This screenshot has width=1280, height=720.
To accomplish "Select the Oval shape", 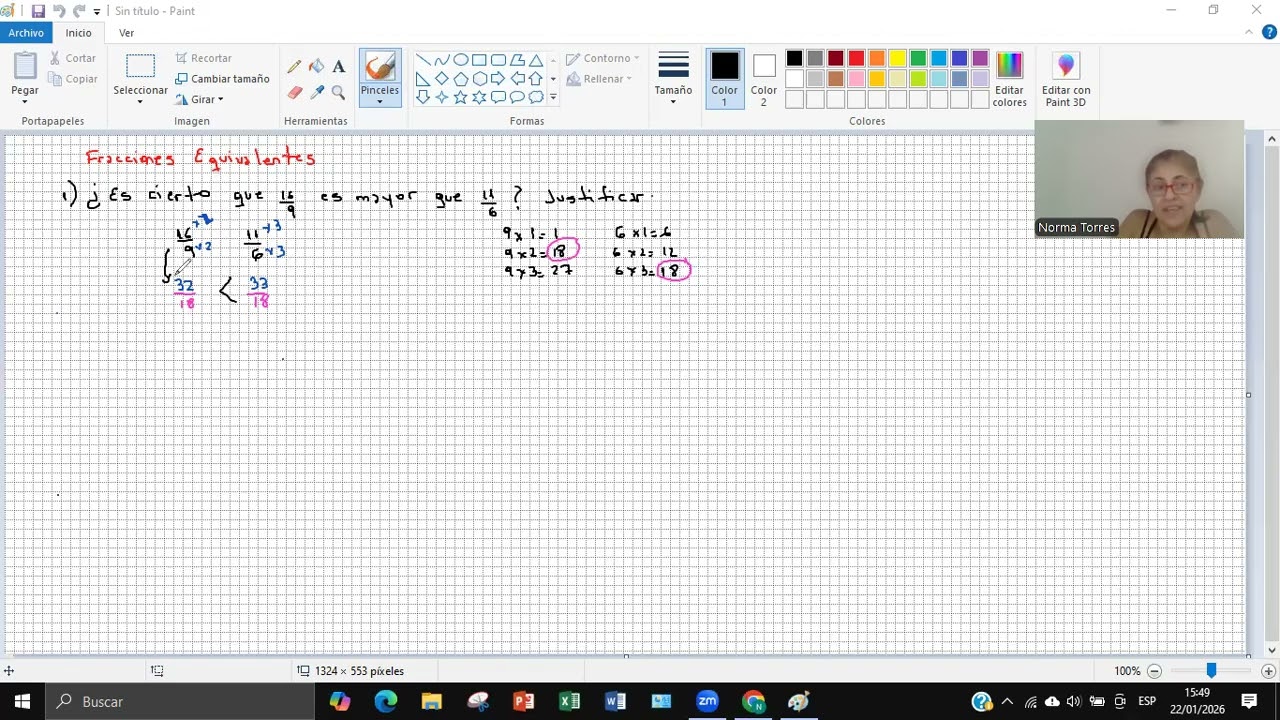I will [x=460, y=60].
